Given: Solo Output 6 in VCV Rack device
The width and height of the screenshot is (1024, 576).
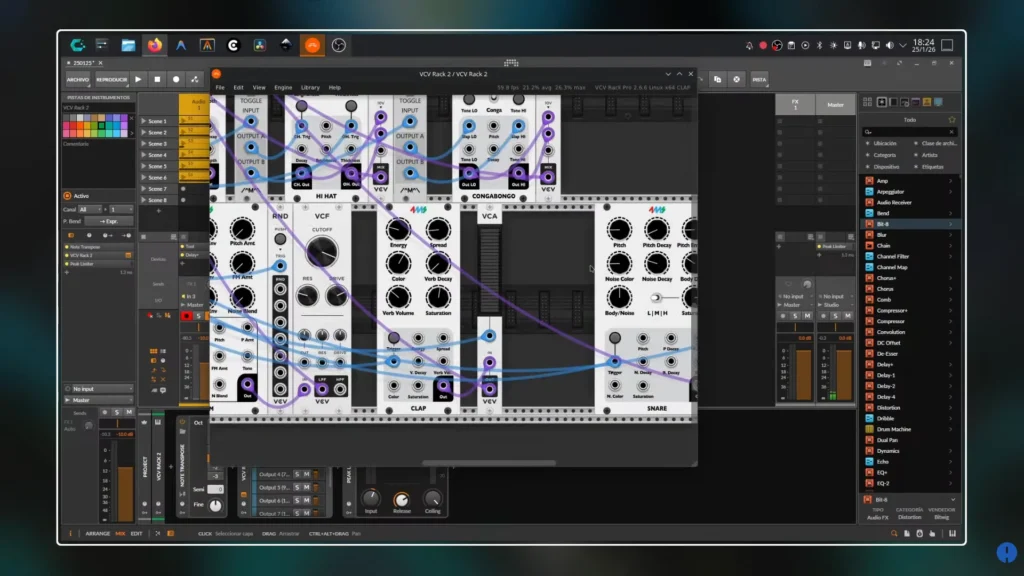Looking at the screenshot, I should point(297,501).
